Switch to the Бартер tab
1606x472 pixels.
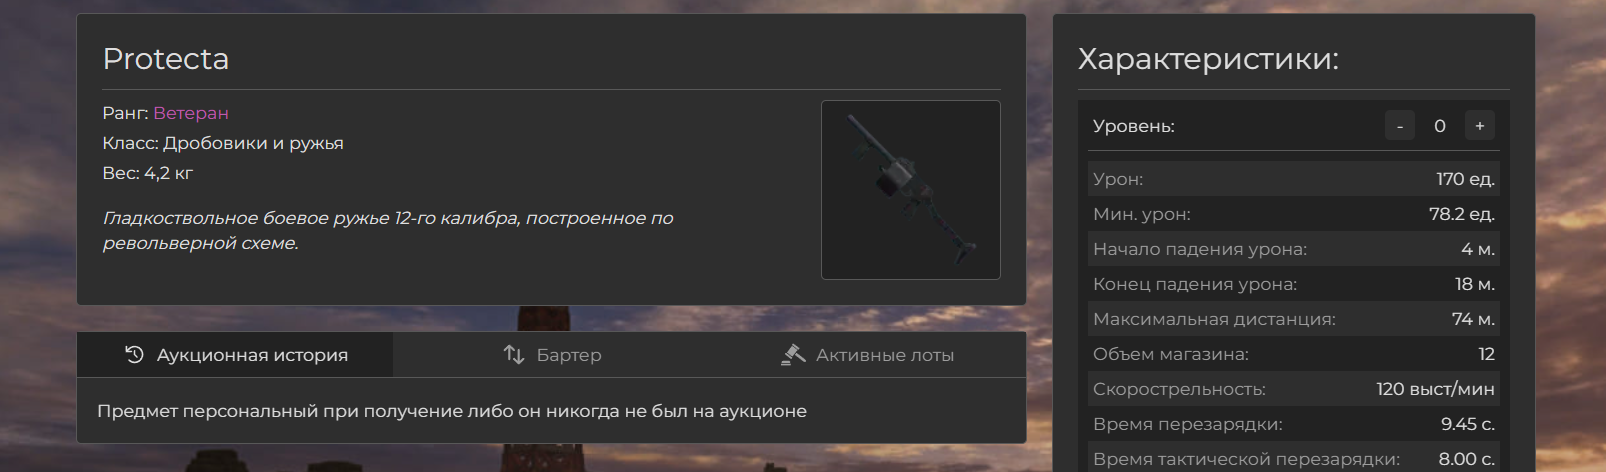pos(552,355)
